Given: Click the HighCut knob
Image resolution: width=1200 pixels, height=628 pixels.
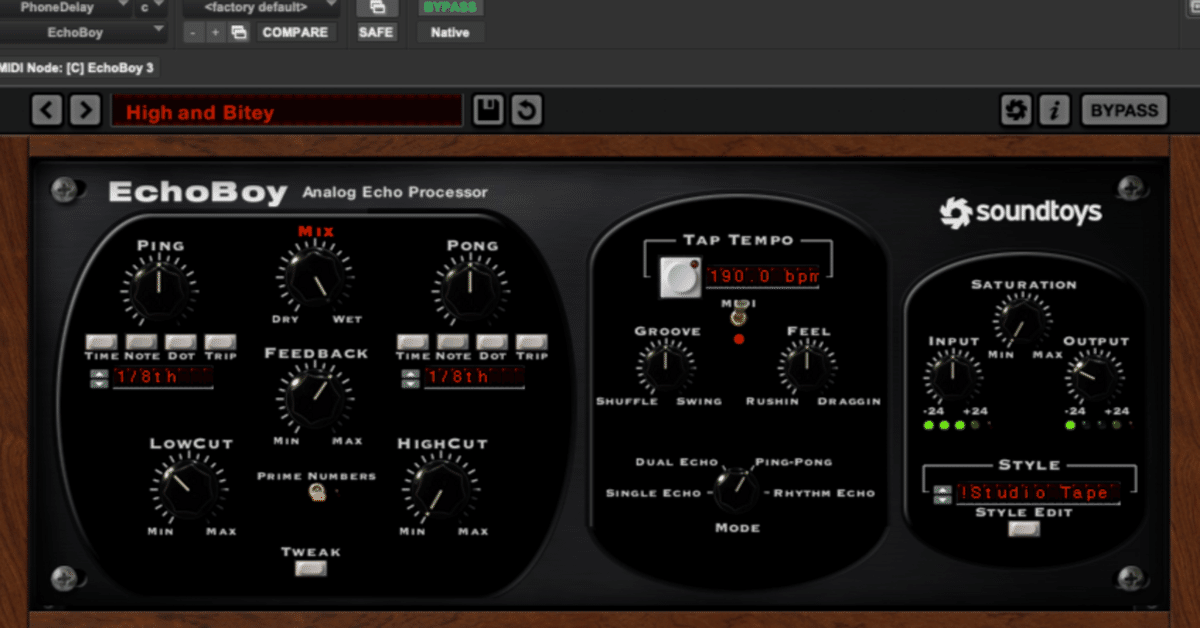Looking at the screenshot, I should tap(440, 488).
